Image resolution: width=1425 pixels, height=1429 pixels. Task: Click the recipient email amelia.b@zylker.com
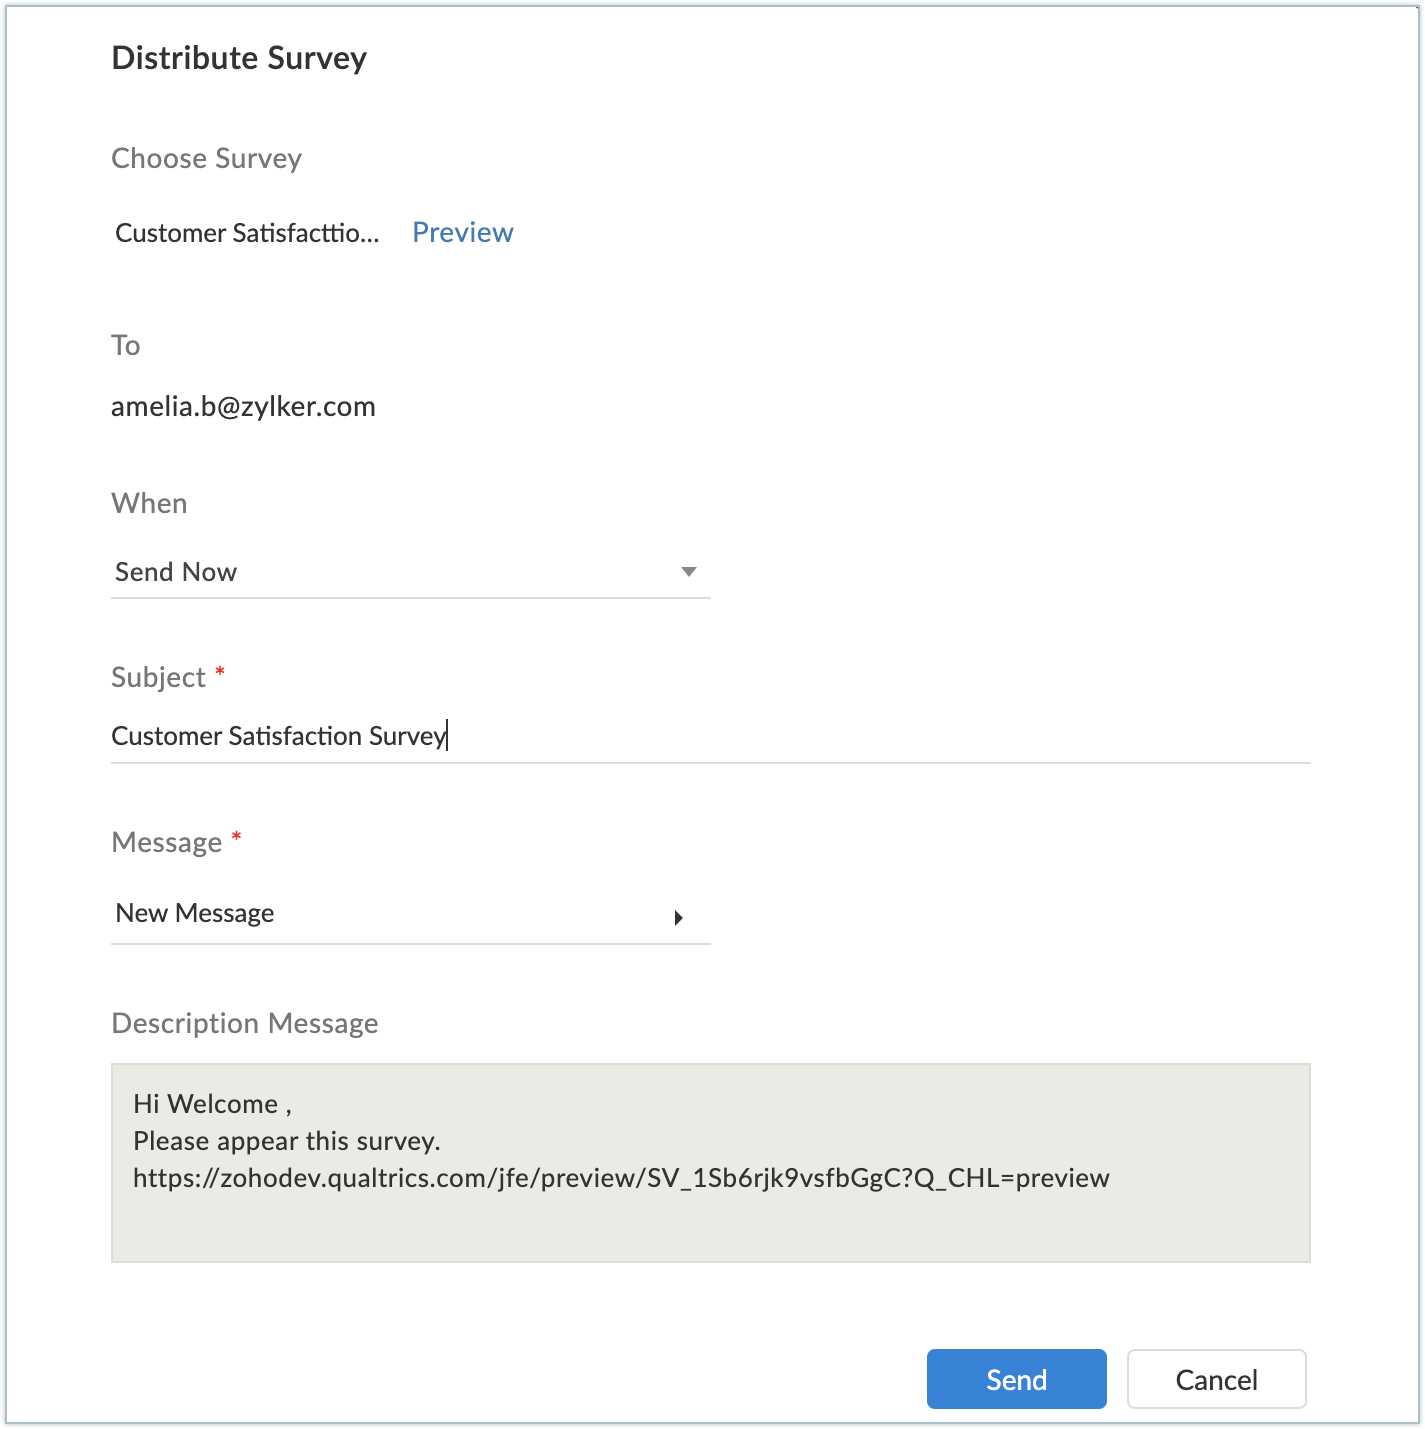(243, 407)
